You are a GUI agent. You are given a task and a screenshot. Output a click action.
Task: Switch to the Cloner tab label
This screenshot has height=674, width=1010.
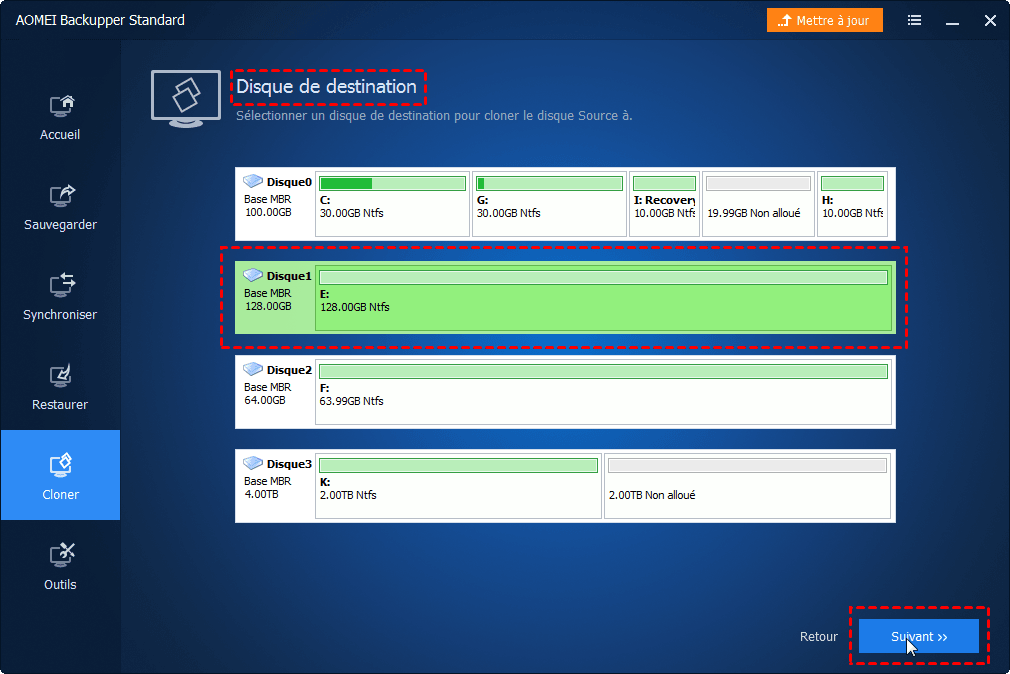(61, 495)
